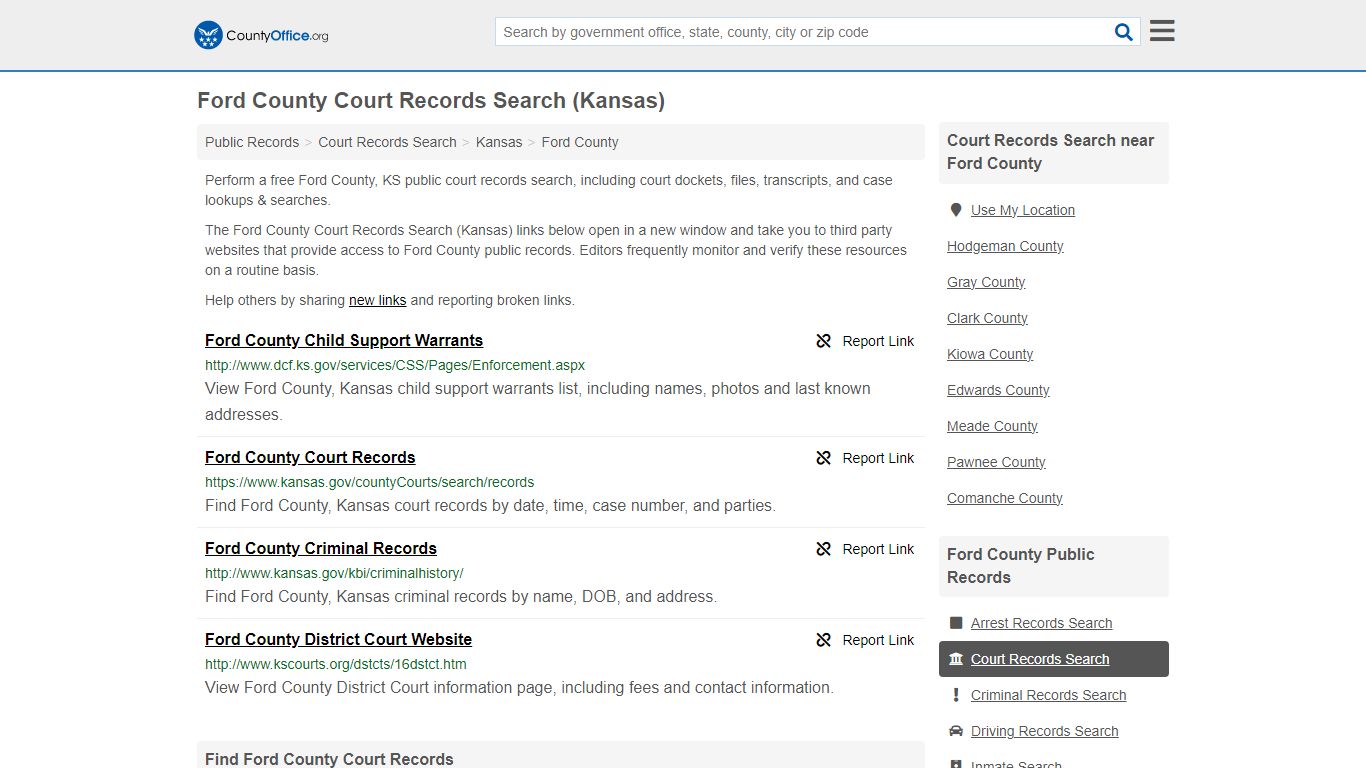Report Link for Criminal Records
Viewport: 1366px width, 768px height.
click(x=878, y=549)
